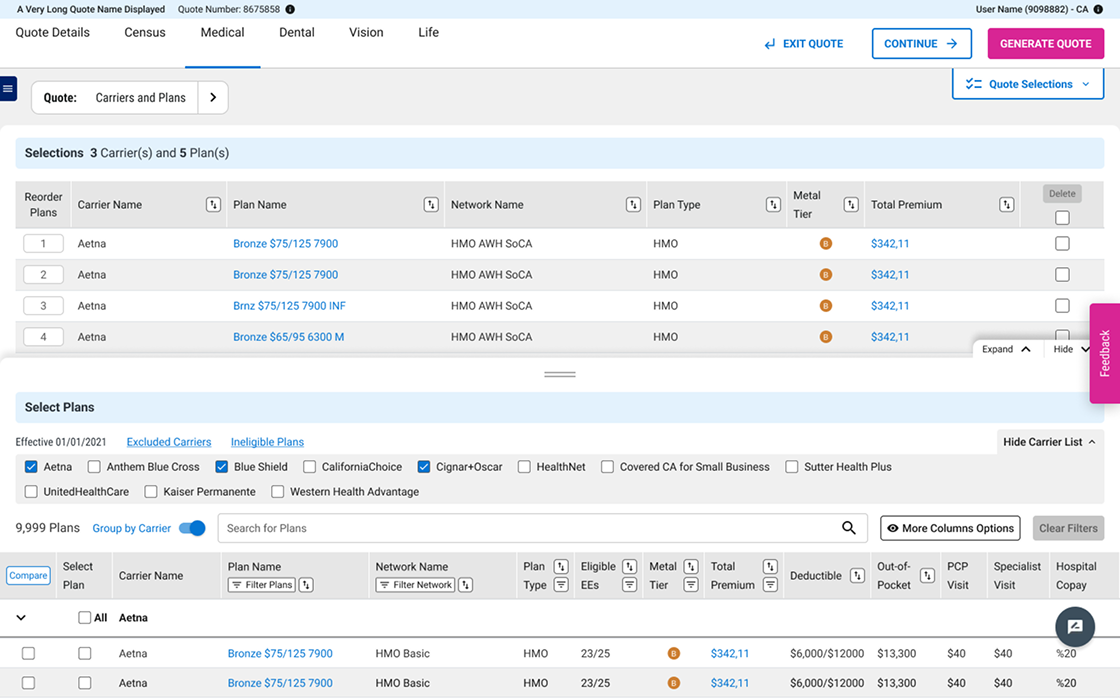1120x700 pixels.
Task: Click the Compare button
Action: (x=29, y=576)
